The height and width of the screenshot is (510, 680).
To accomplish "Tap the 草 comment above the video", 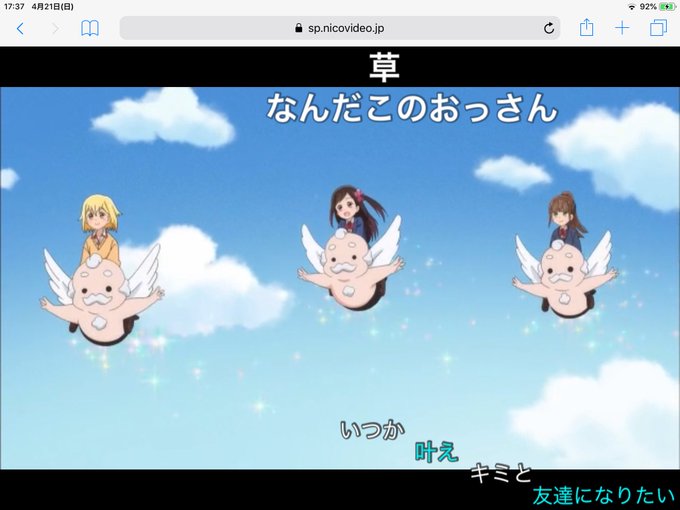I will pyautogui.click(x=384, y=67).
